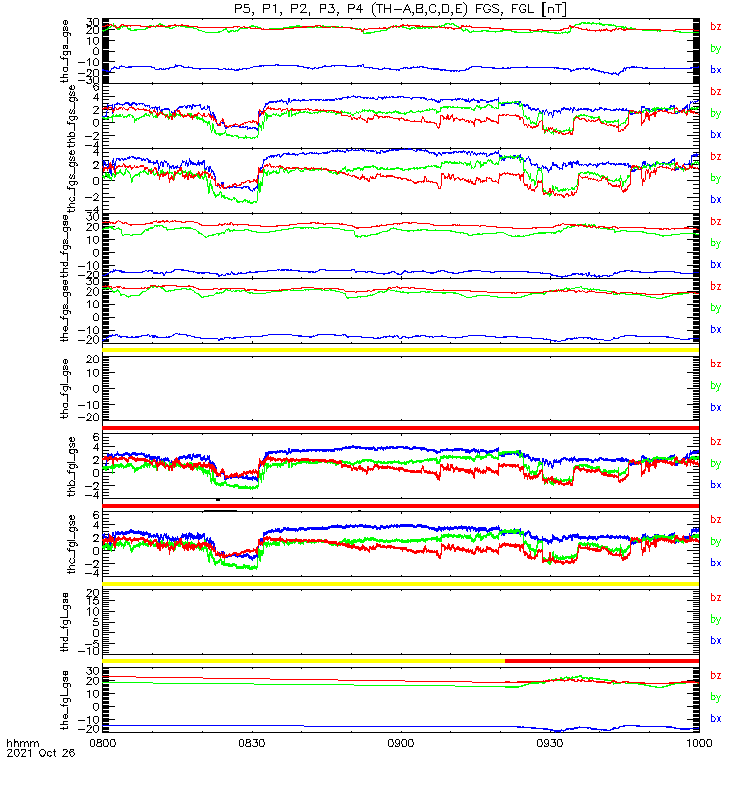Click the bx legend of the_fgl_gse panel
This screenshot has height=800, width=750.
[716, 718]
